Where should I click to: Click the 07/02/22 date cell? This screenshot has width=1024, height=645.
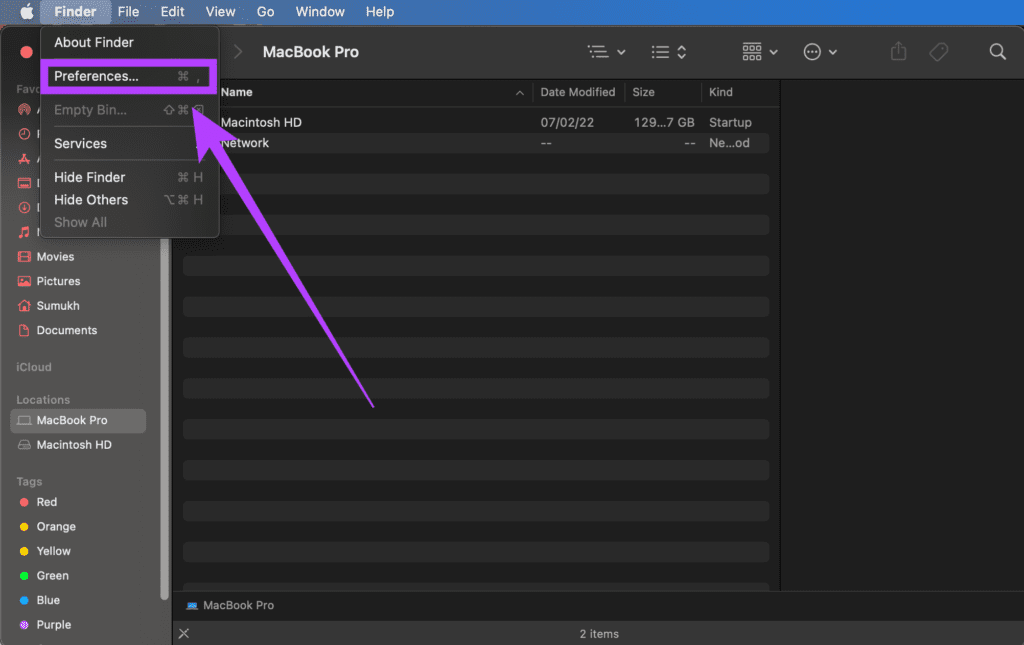(567, 122)
